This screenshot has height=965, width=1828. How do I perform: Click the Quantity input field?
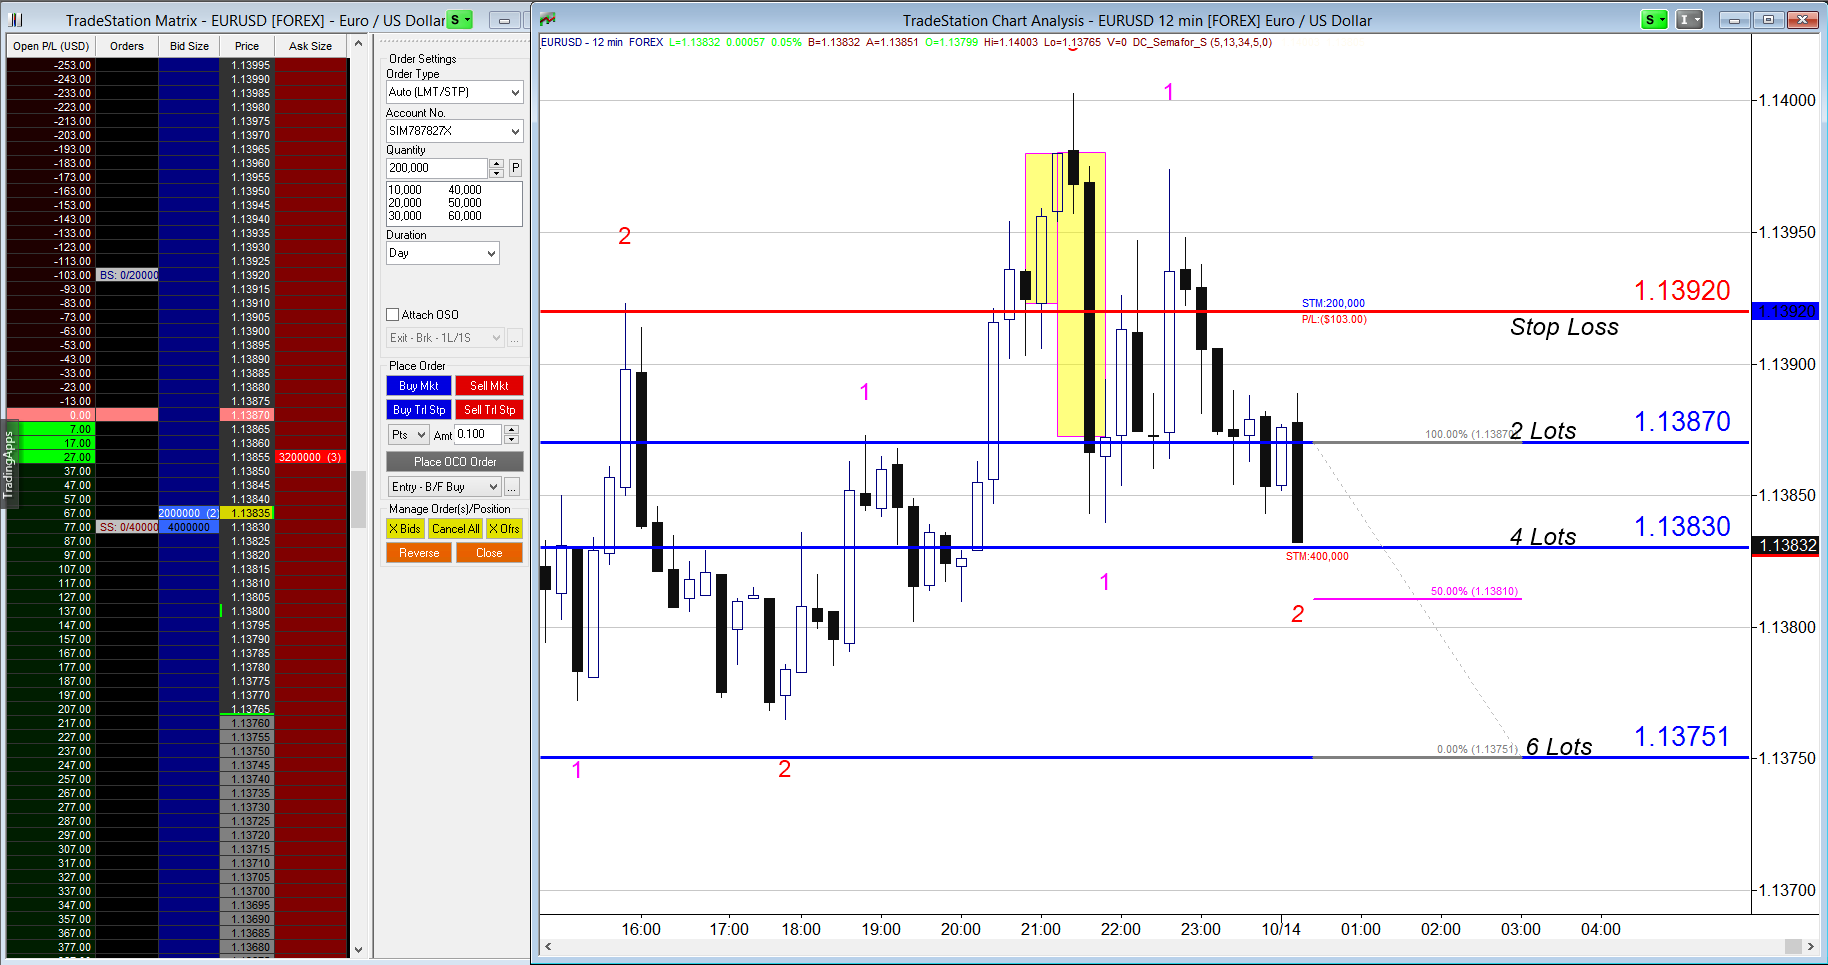pyautogui.click(x=437, y=168)
